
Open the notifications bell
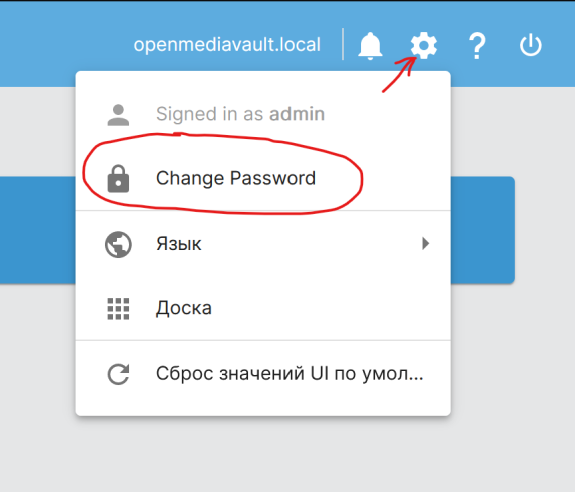coord(370,45)
